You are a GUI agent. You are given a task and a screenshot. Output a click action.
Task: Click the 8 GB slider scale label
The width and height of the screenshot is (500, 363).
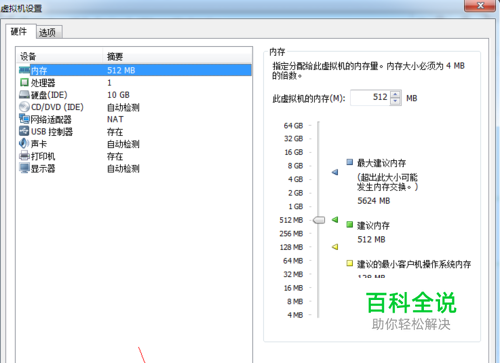pyautogui.click(x=295, y=166)
